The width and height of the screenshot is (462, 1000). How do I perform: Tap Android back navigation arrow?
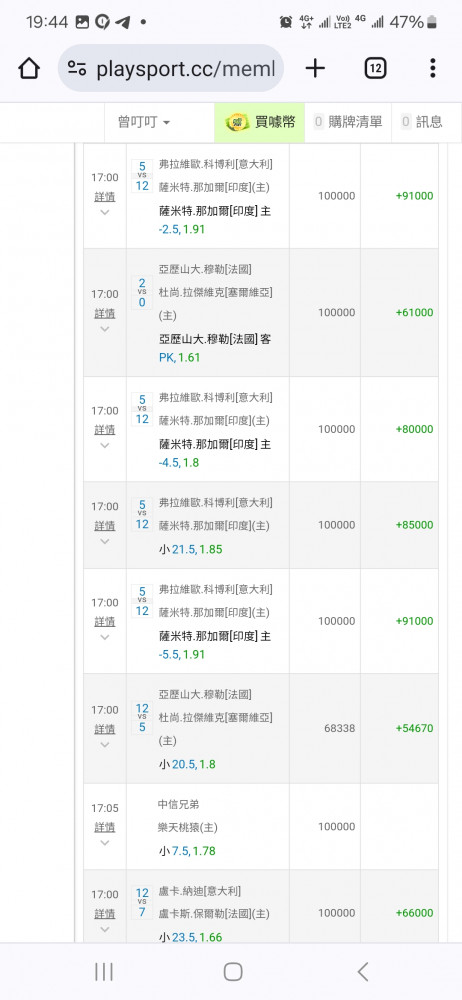tap(362, 972)
